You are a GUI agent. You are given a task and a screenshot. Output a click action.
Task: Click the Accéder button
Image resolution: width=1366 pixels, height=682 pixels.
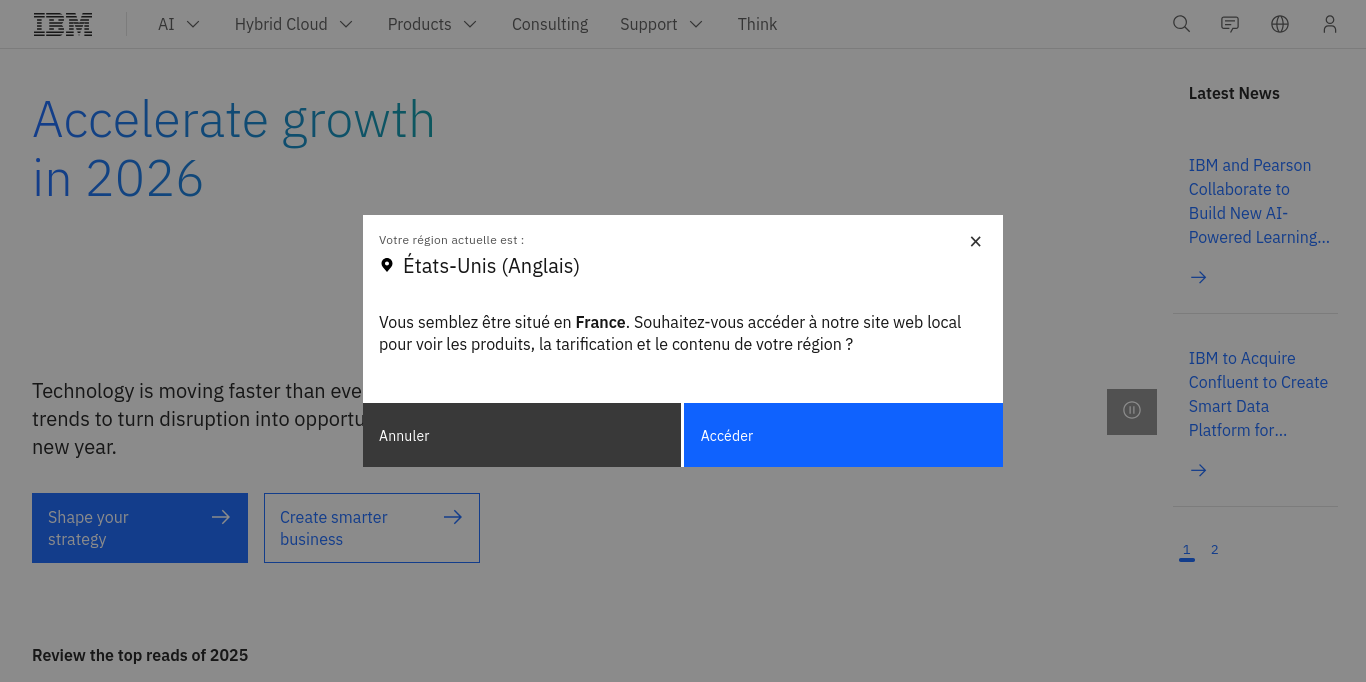pos(843,435)
